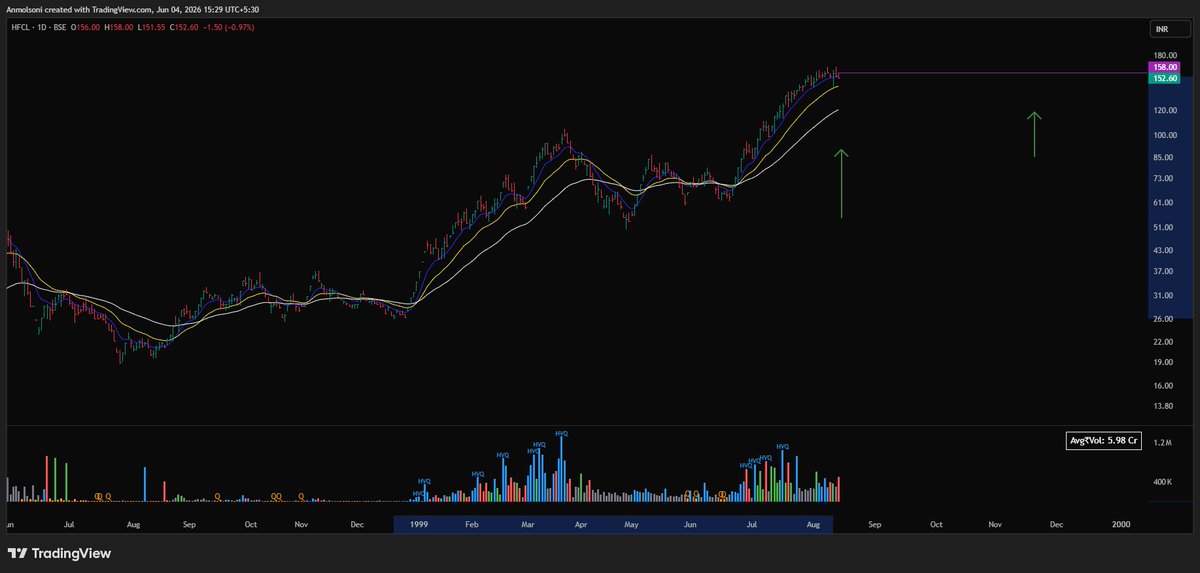This screenshot has width=1200, height=573.
Task: Click TradingView.com in the header caption
Action: 120,10
